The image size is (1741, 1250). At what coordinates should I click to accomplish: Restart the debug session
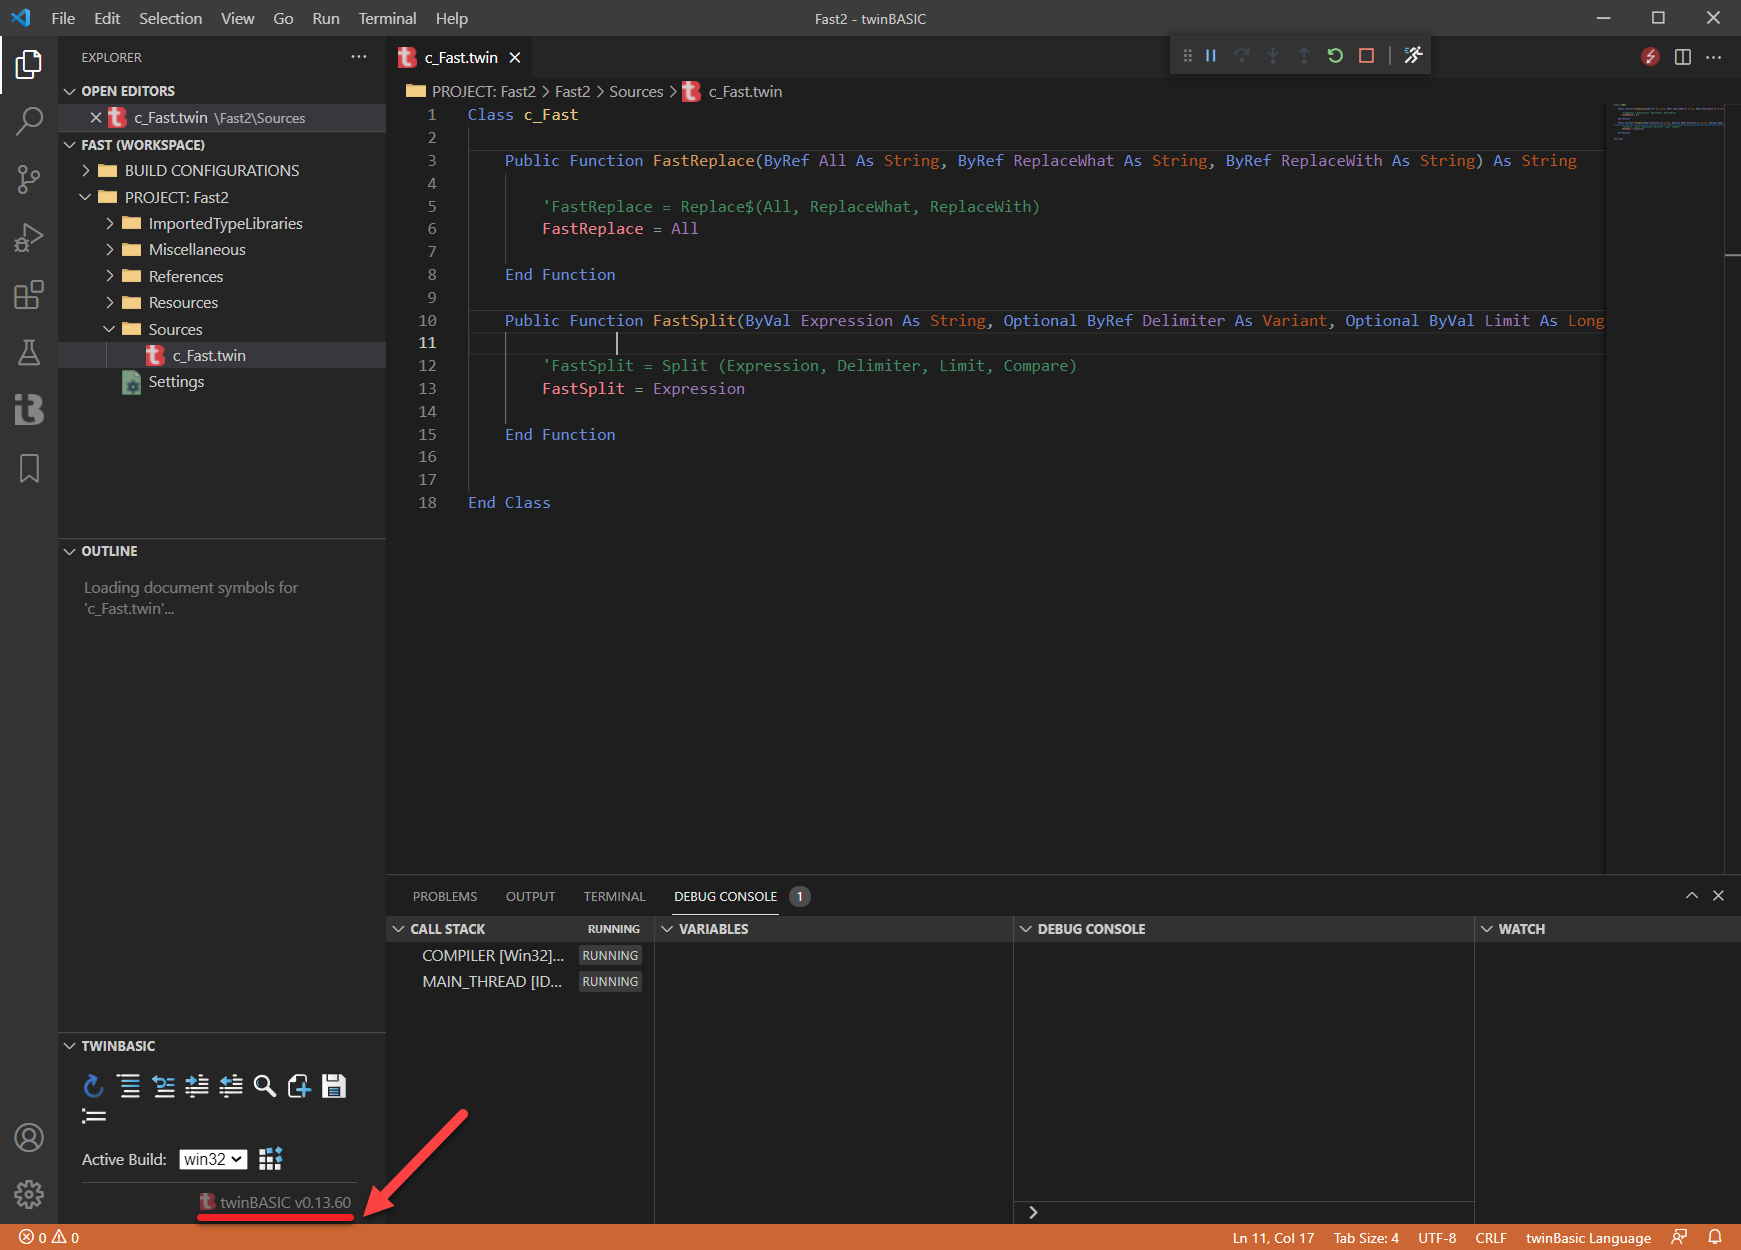(1335, 56)
